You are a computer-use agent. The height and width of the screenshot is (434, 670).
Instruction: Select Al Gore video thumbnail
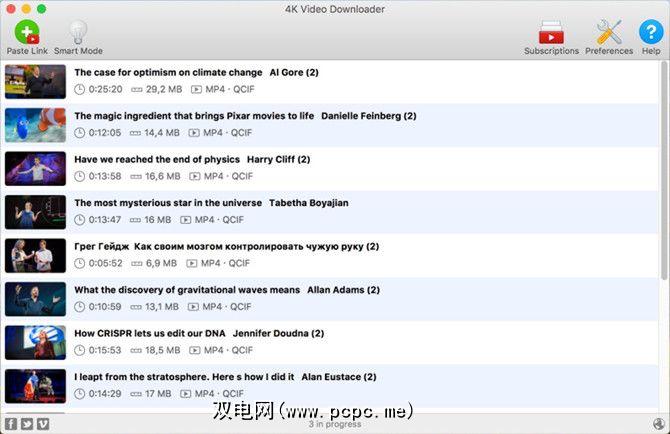35,82
